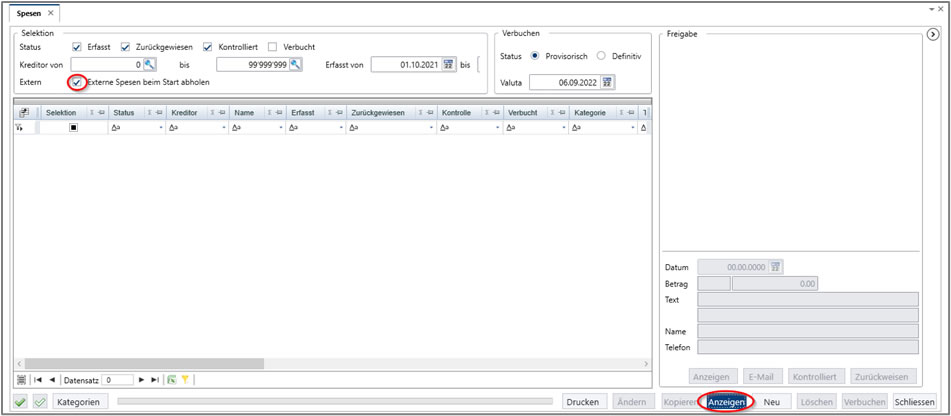Viewport: 951px width, 416px height.
Task: Open Status column filter dropdown
Action: point(161,128)
